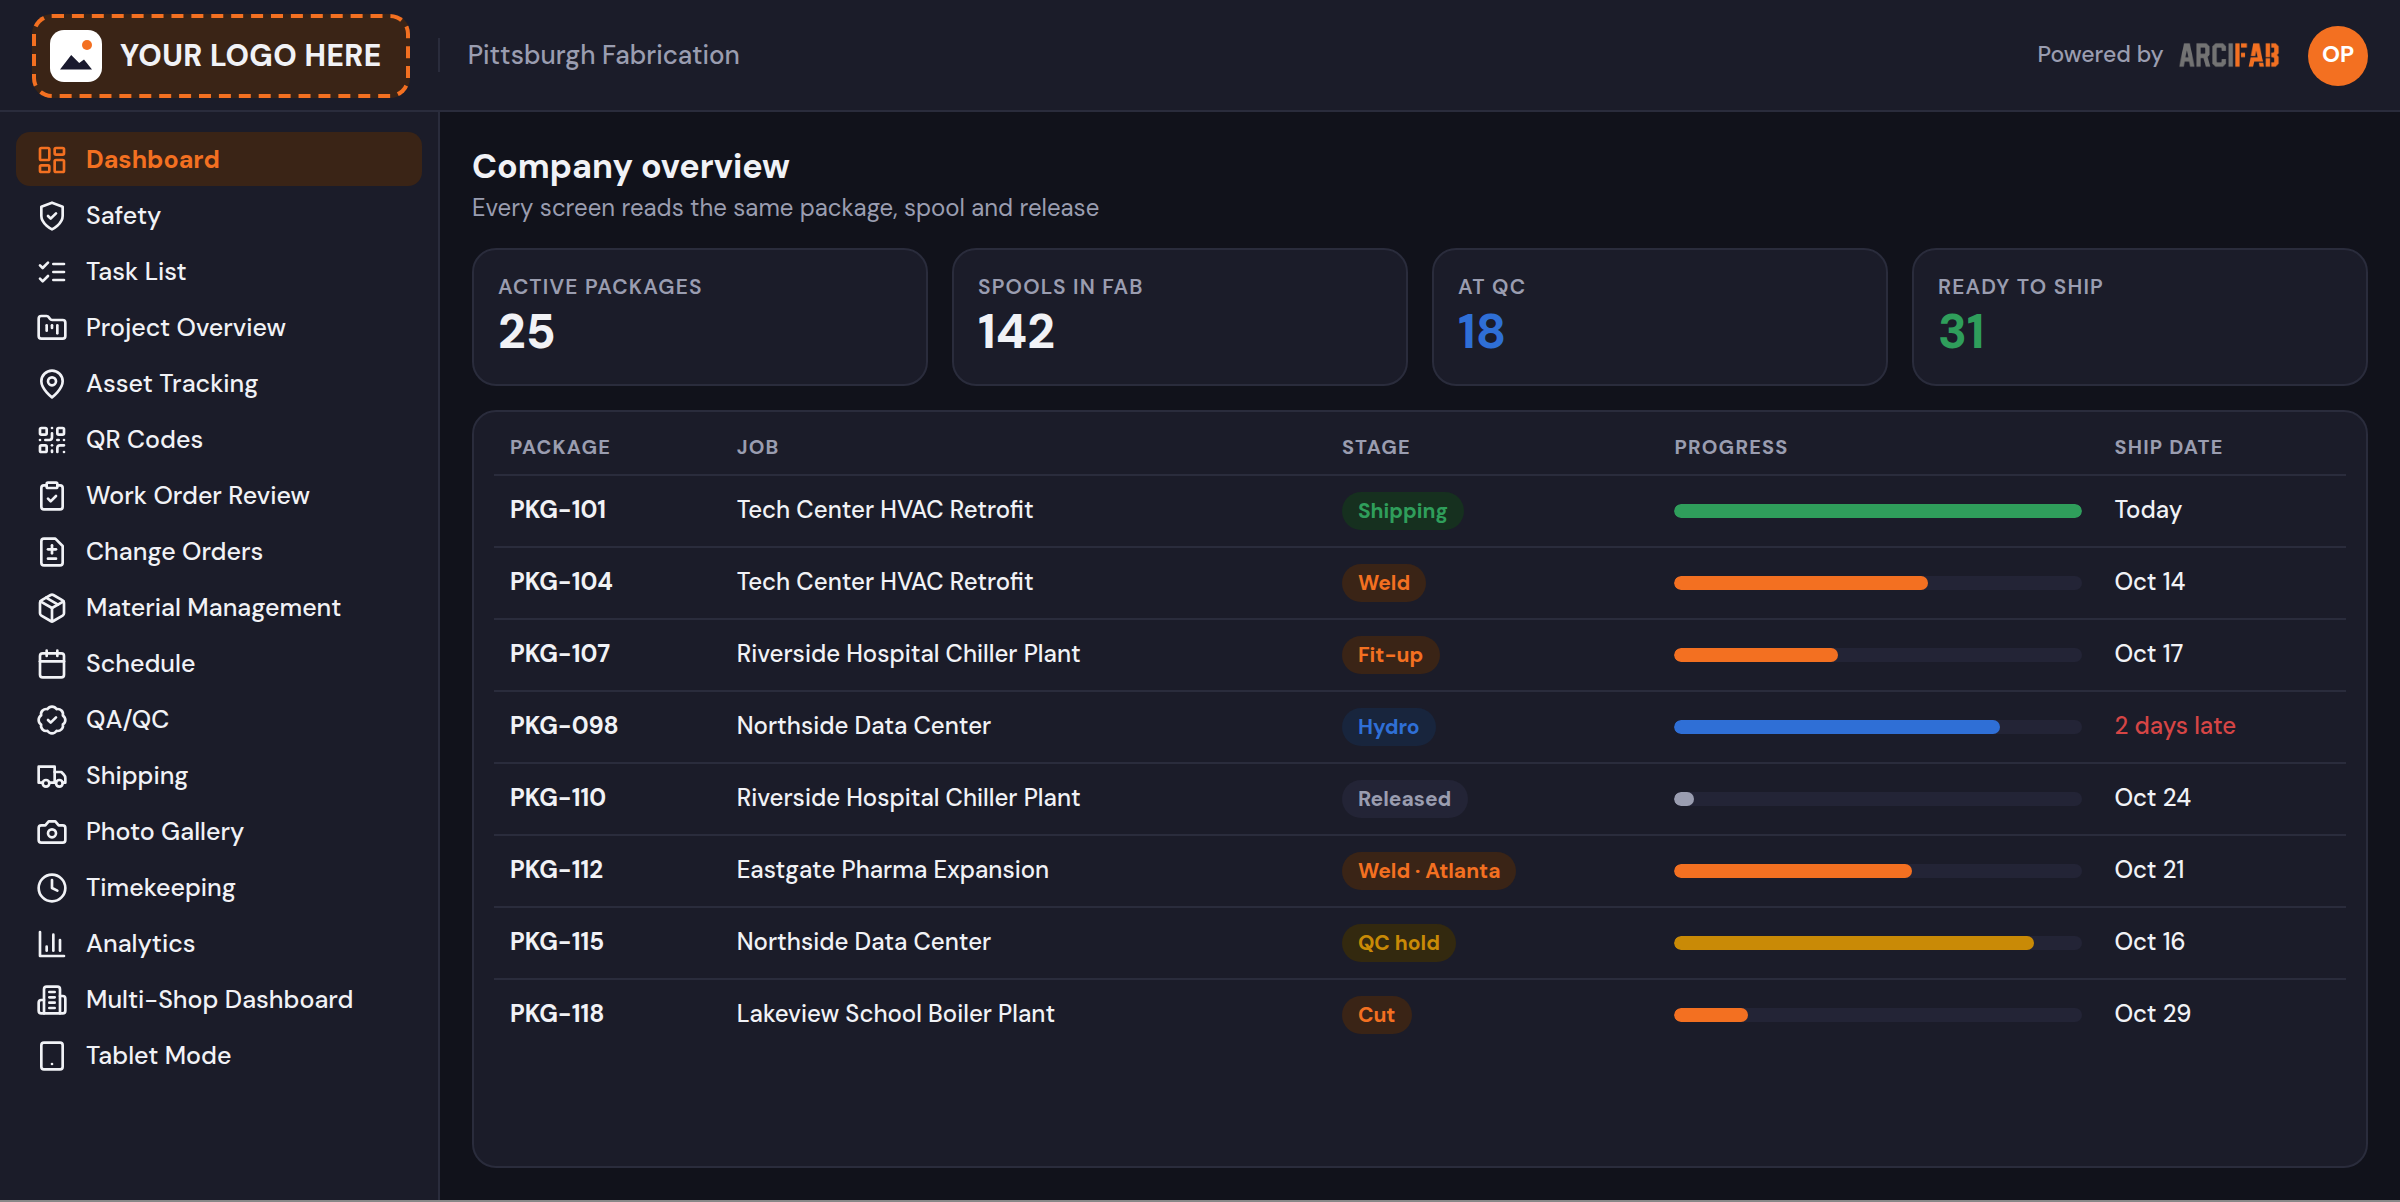Click the Schedule calendar icon
2400x1202 pixels.
(52, 664)
